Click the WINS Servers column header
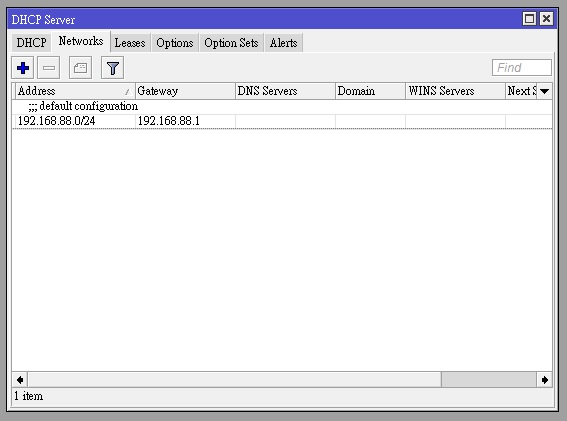This screenshot has width=567, height=421. [455, 91]
